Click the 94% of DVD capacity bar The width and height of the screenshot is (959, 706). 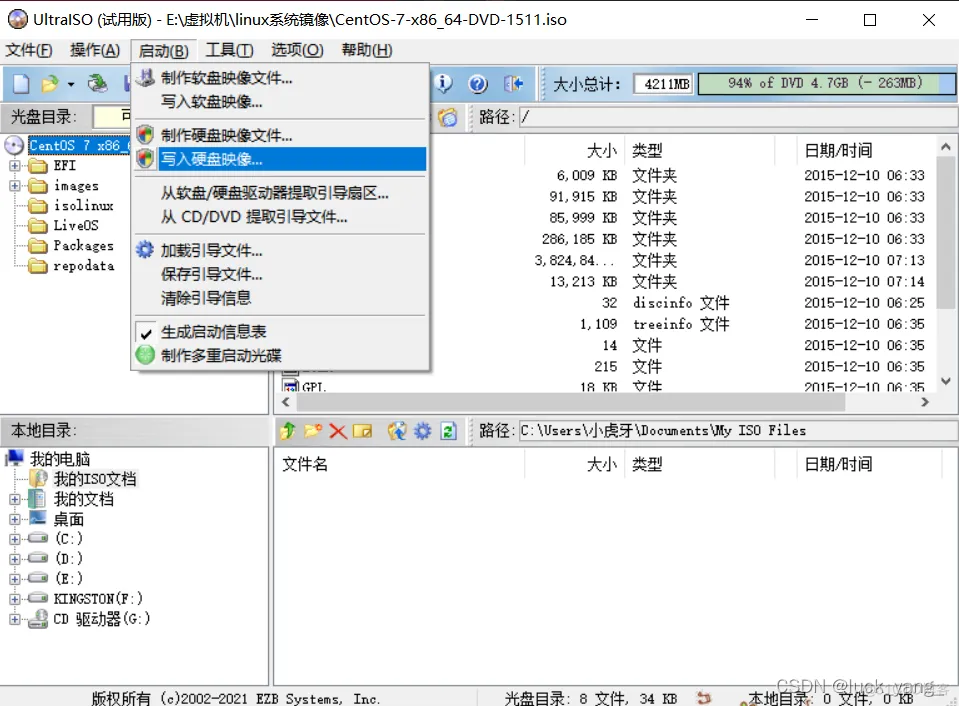click(825, 84)
